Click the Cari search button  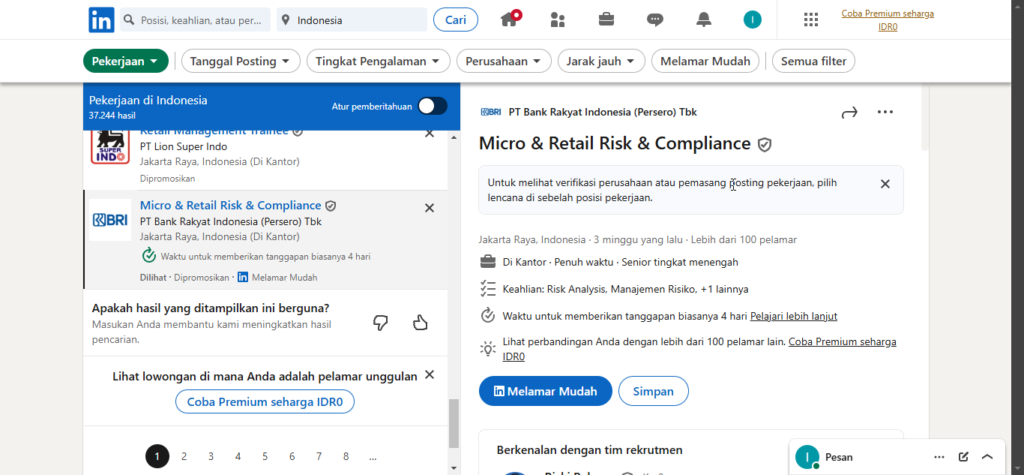(455, 20)
